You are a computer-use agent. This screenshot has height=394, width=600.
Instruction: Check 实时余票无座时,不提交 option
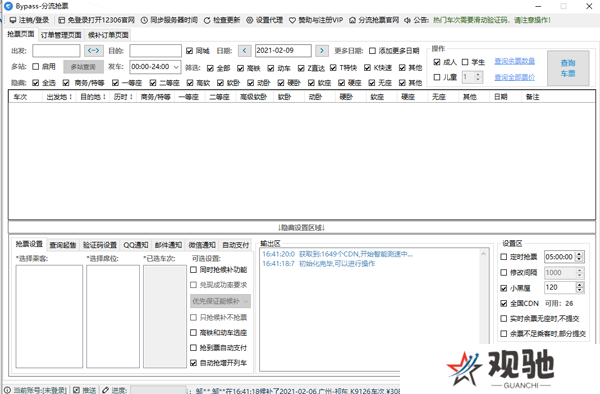tap(504, 318)
